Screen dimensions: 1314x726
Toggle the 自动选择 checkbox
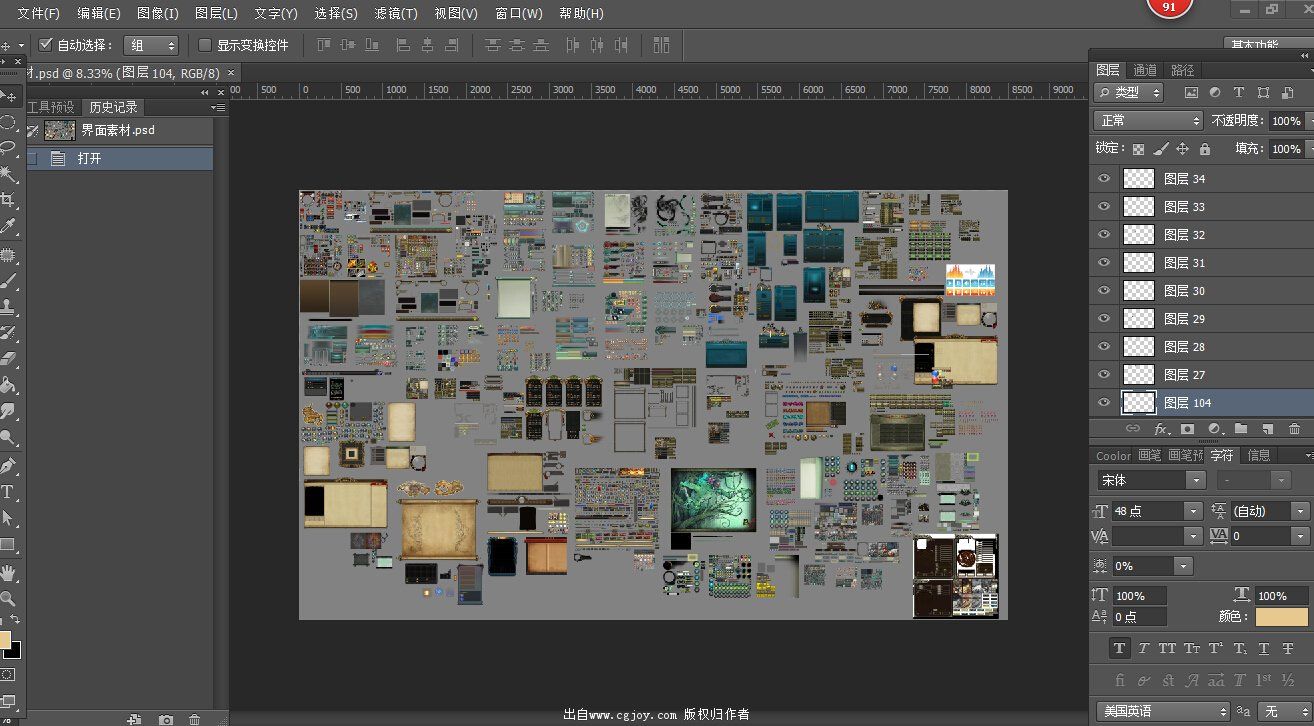coord(45,45)
